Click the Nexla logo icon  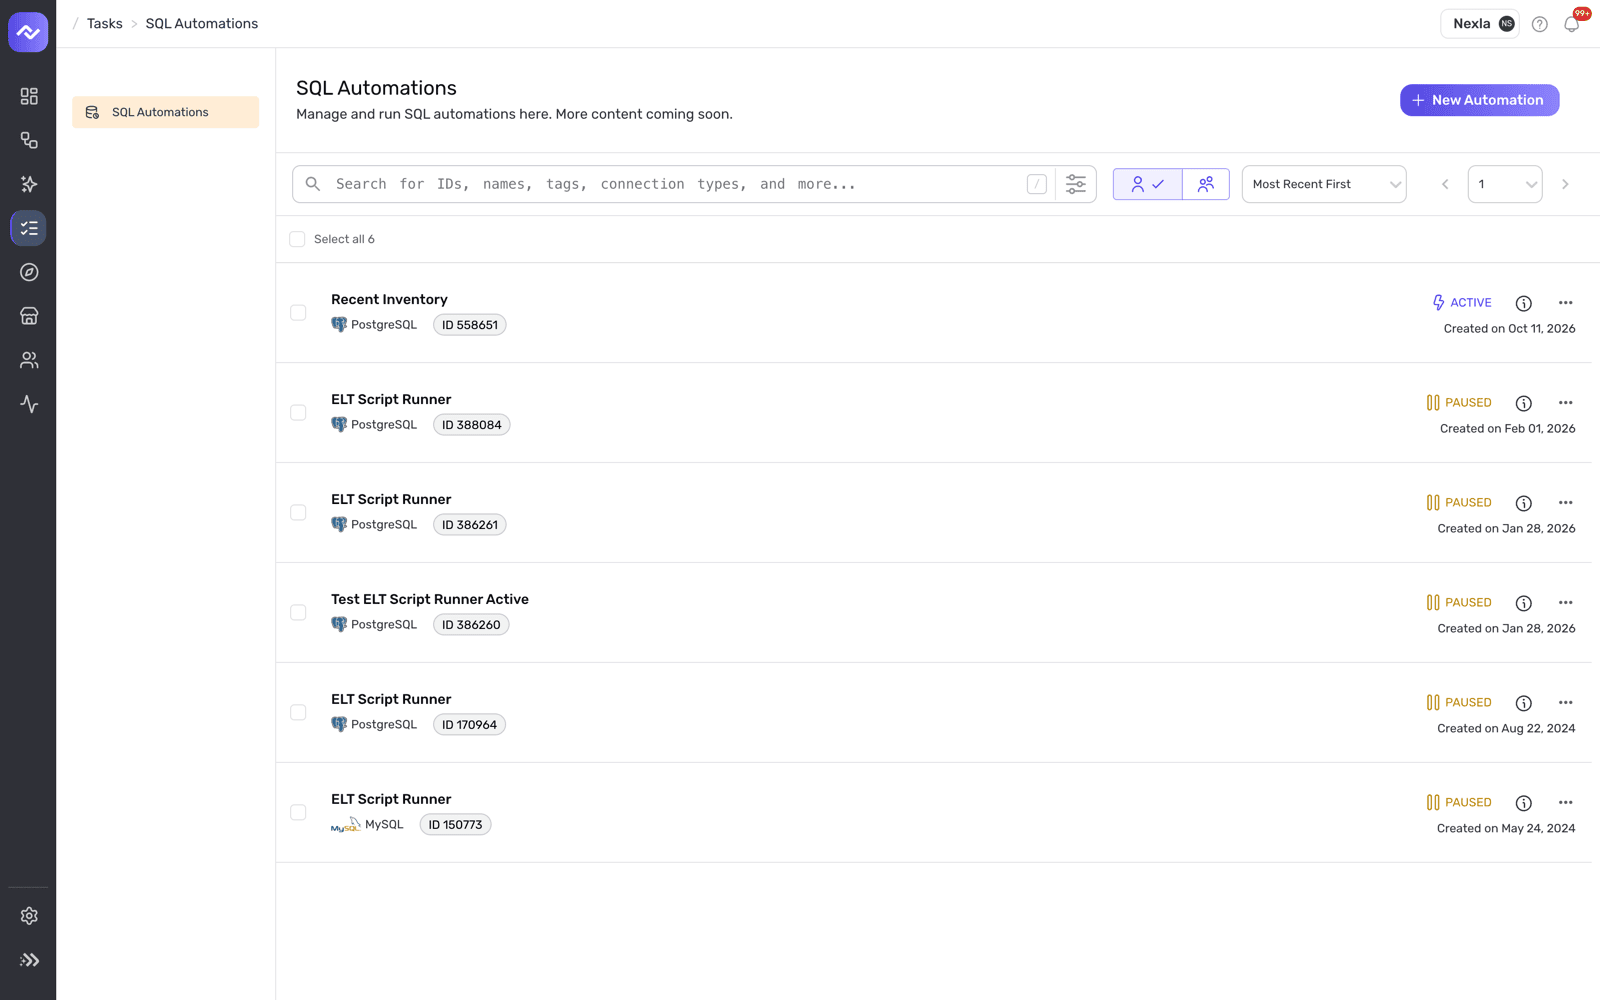tap(28, 32)
